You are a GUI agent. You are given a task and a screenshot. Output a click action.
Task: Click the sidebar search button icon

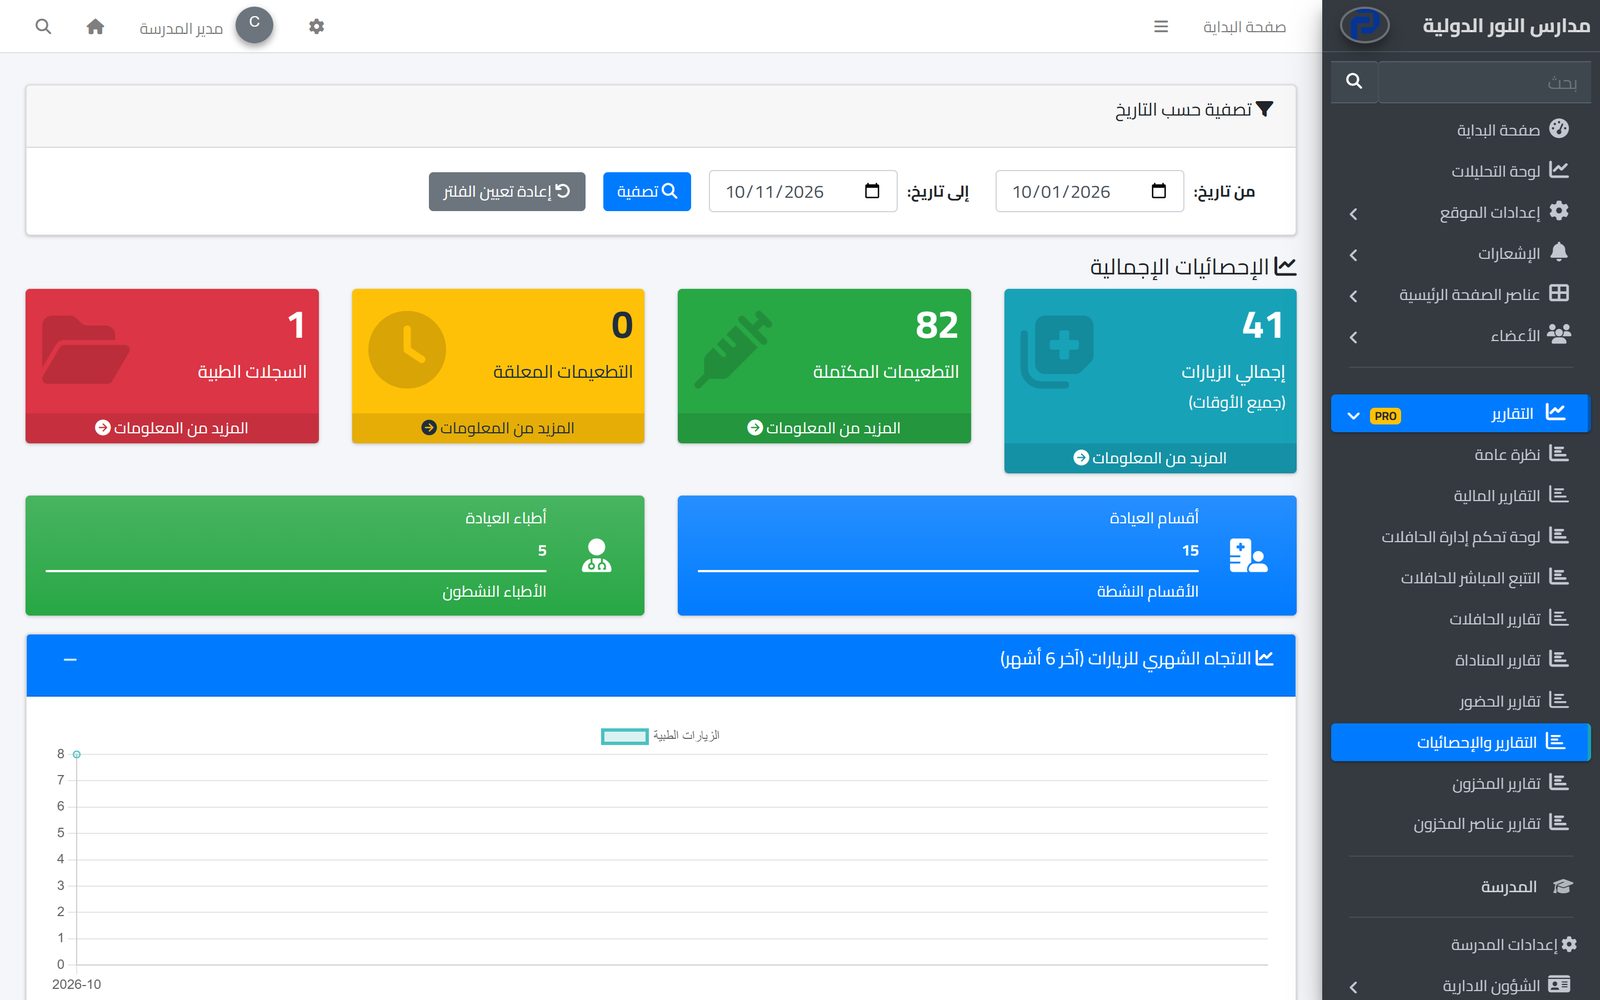(x=1354, y=81)
